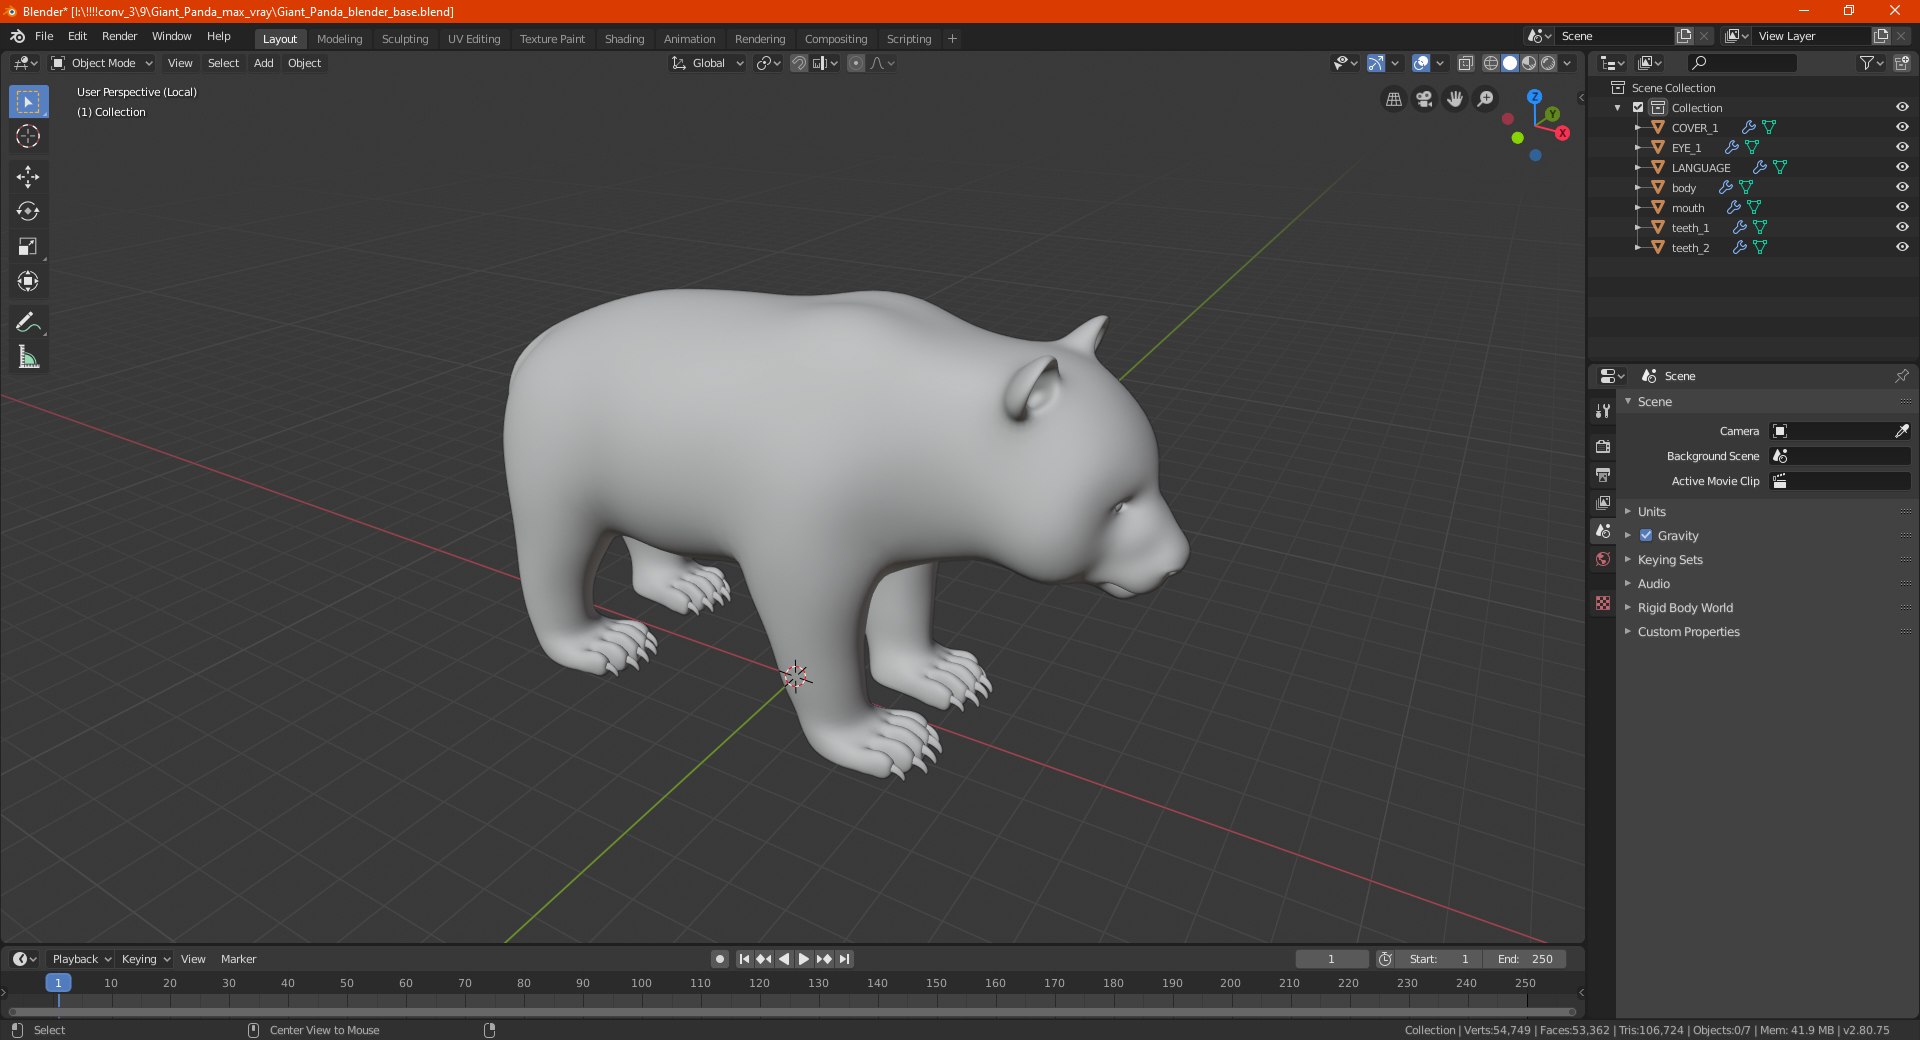Screen dimensions: 1920x1040
Task: Switch to orthographic view grid icon
Action: tap(1394, 99)
